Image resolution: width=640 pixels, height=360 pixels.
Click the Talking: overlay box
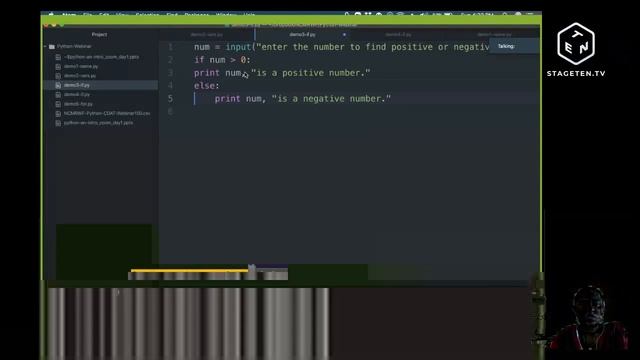pyautogui.click(x=514, y=46)
